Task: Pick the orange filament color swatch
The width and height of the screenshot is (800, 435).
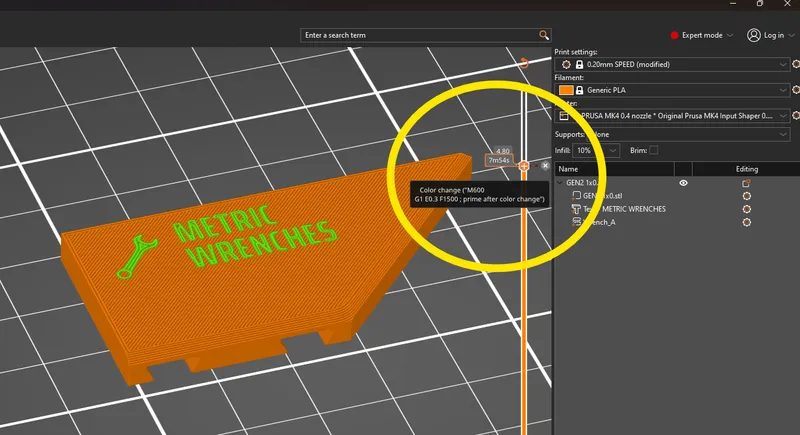Action: (x=566, y=90)
